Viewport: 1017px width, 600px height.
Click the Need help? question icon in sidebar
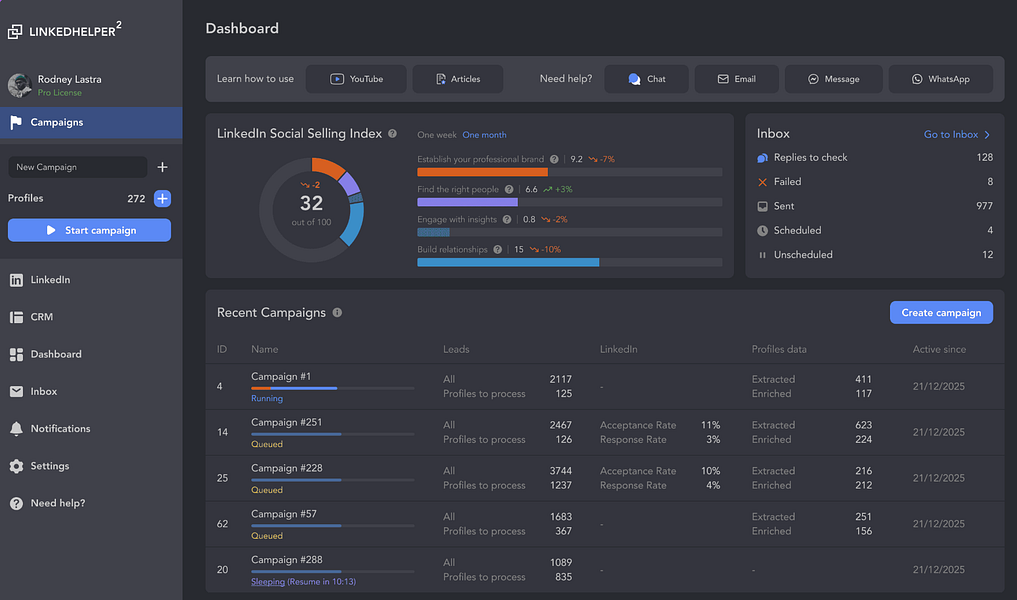(x=16, y=503)
